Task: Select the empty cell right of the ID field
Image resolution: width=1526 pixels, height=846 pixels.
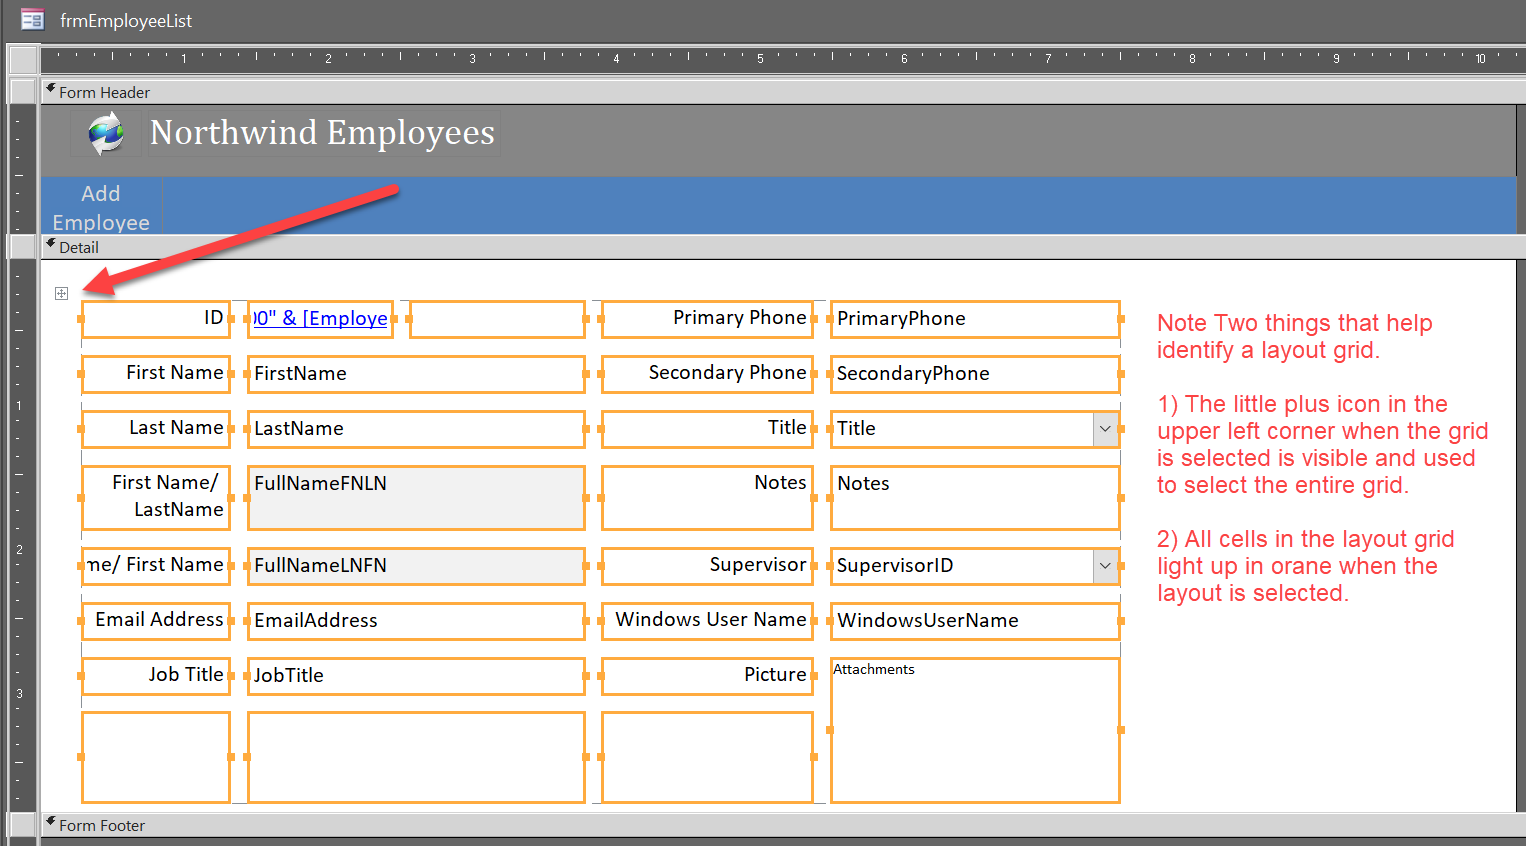Action: tap(497, 319)
